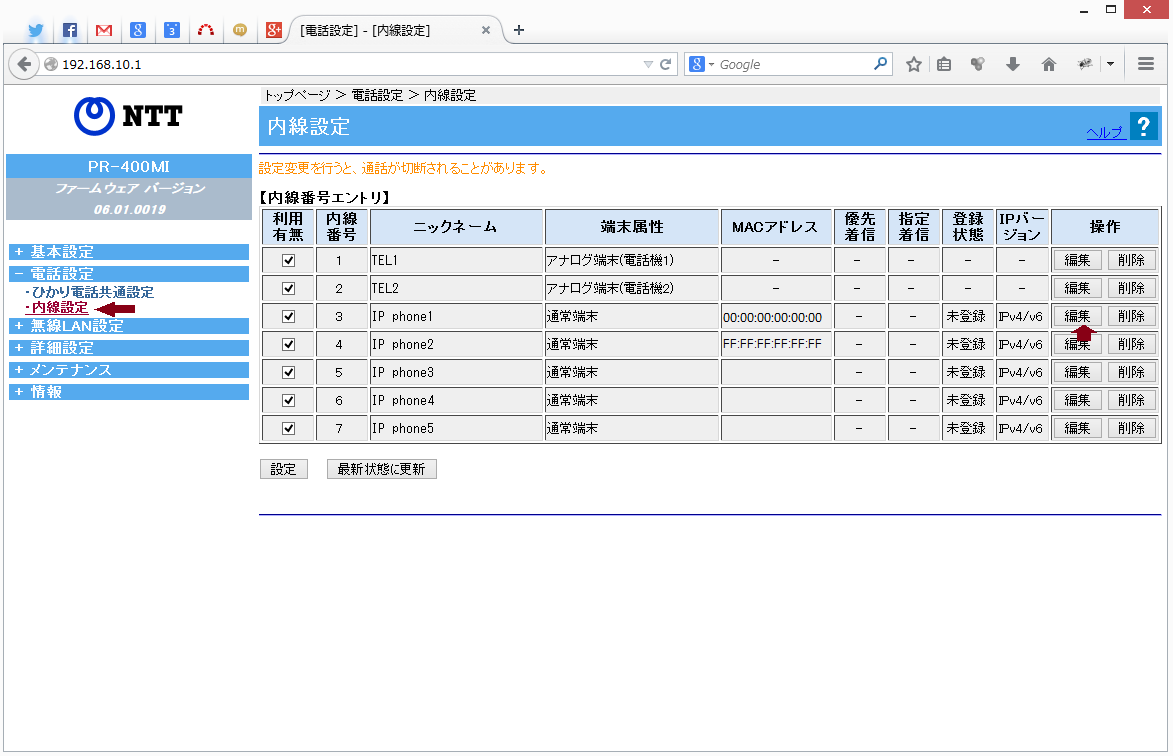Viewport: 1173px width, 756px height.
Task: Edit the IP phone1 entry
Action: click(x=1077, y=316)
